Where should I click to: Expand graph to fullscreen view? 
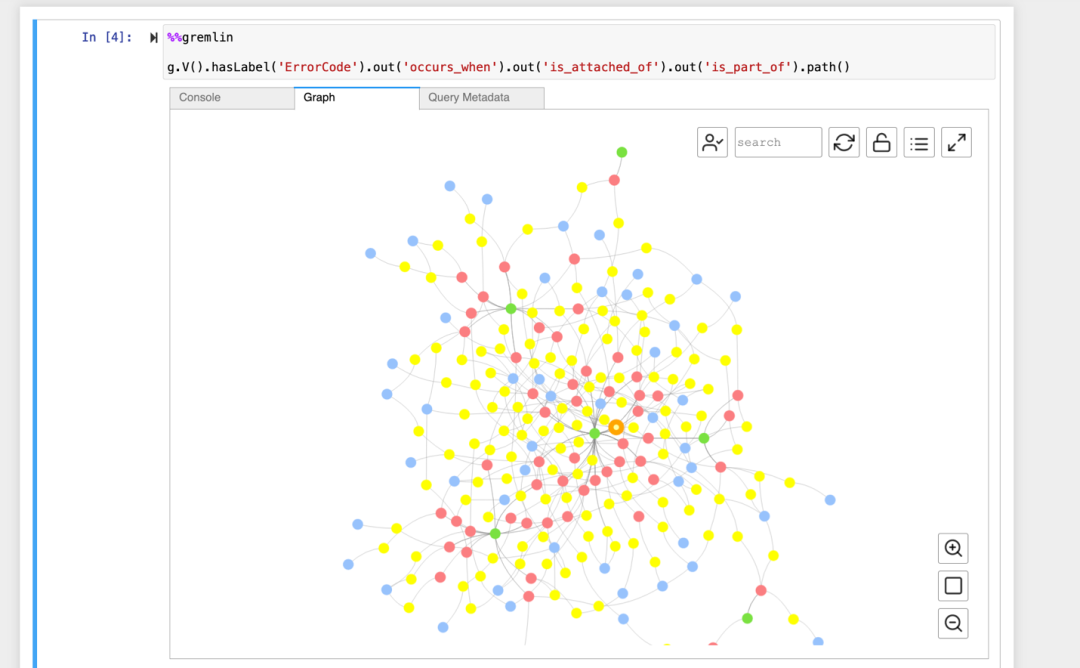pyautogui.click(x=957, y=143)
